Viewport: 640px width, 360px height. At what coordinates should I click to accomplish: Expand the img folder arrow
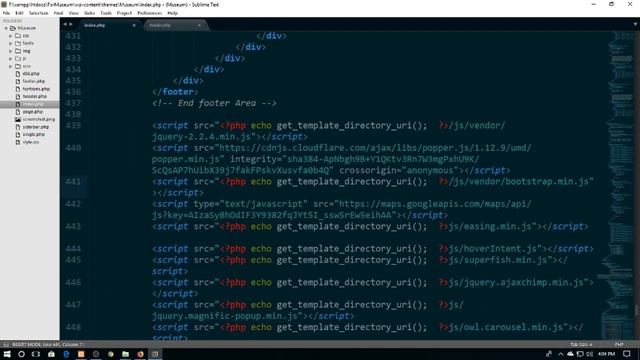(x=11, y=51)
